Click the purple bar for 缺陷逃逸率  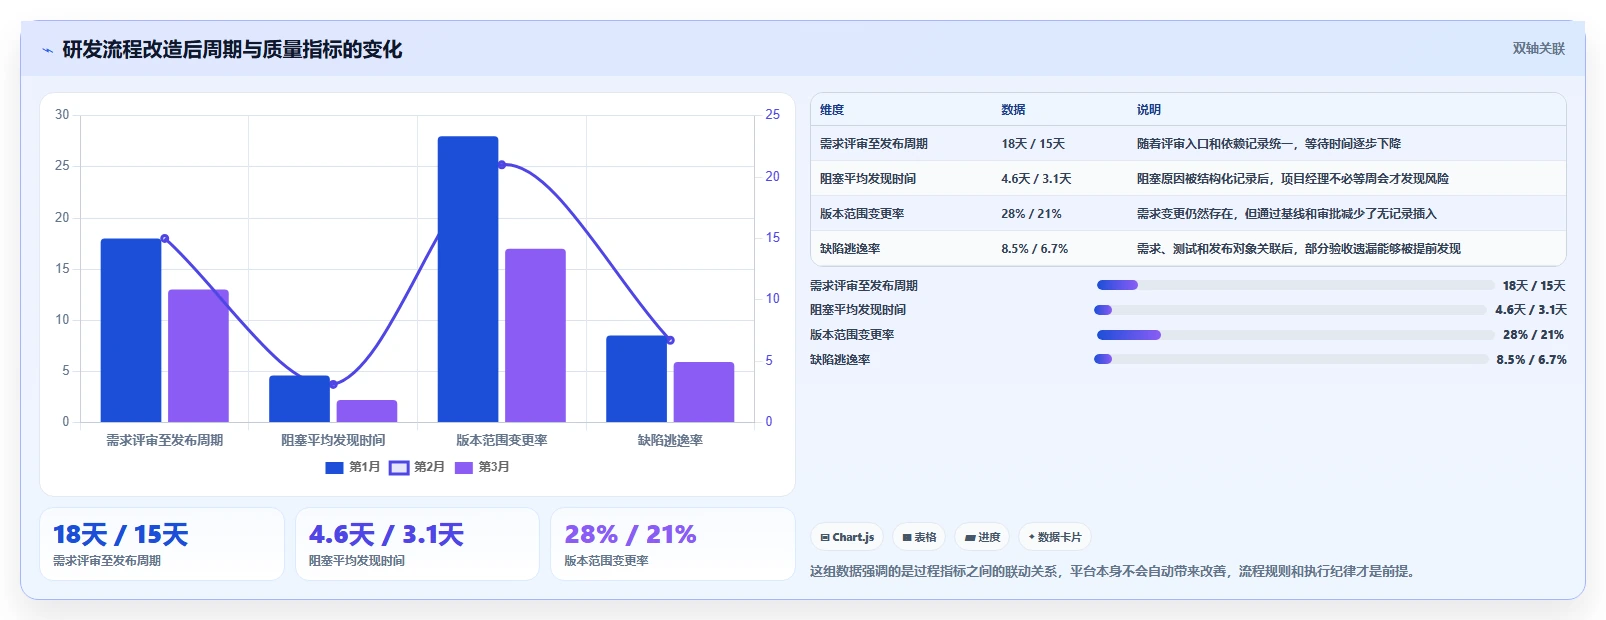click(704, 392)
